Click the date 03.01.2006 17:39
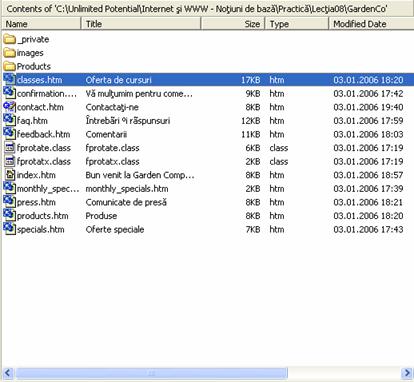 click(x=368, y=189)
